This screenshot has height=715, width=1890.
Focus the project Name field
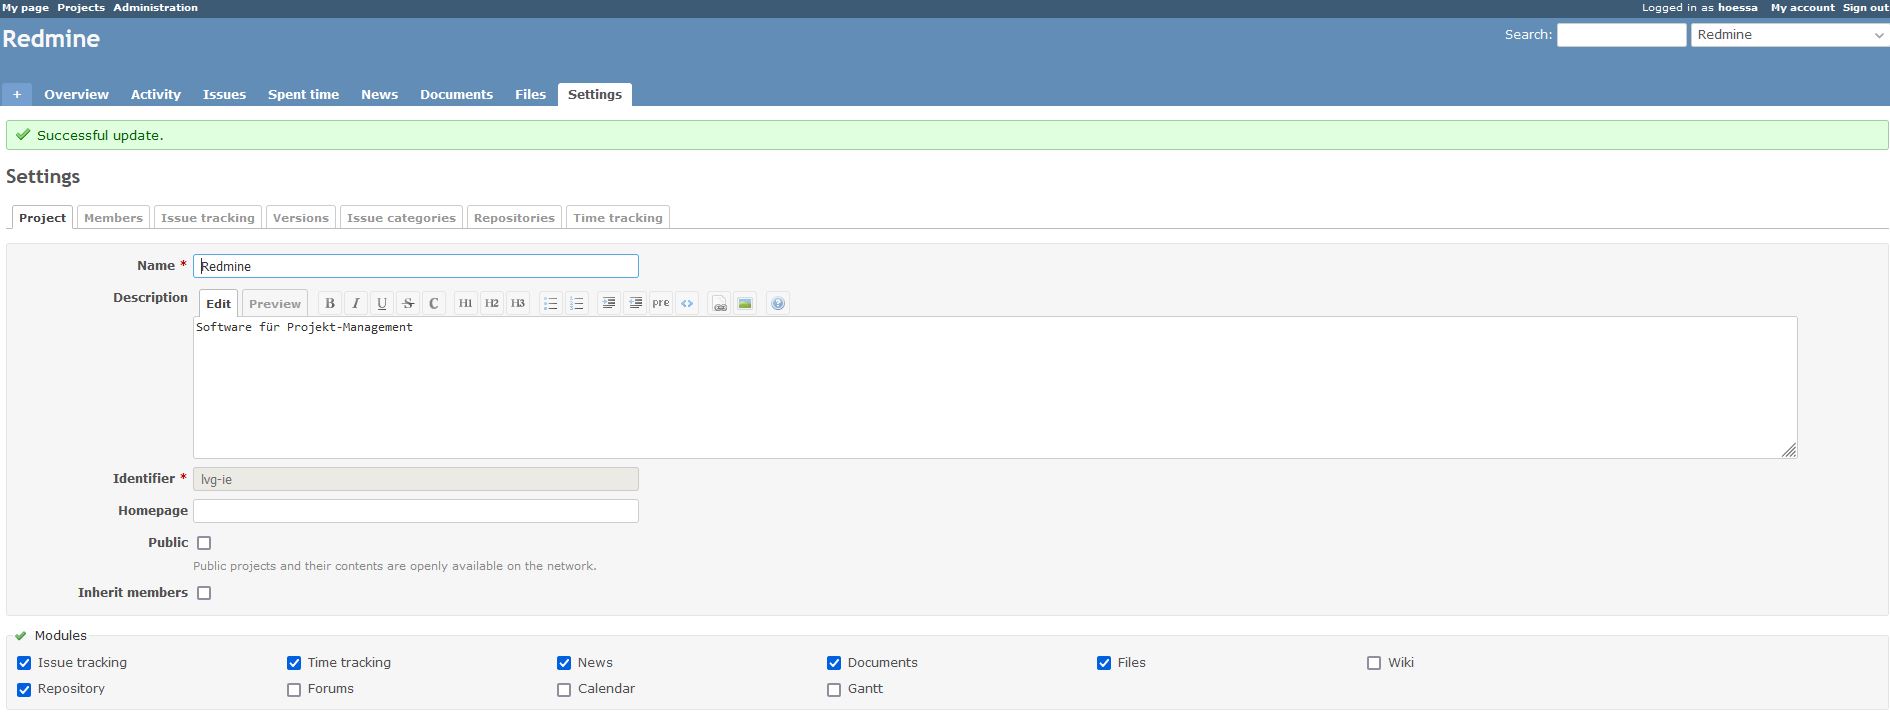[x=416, y=266]
